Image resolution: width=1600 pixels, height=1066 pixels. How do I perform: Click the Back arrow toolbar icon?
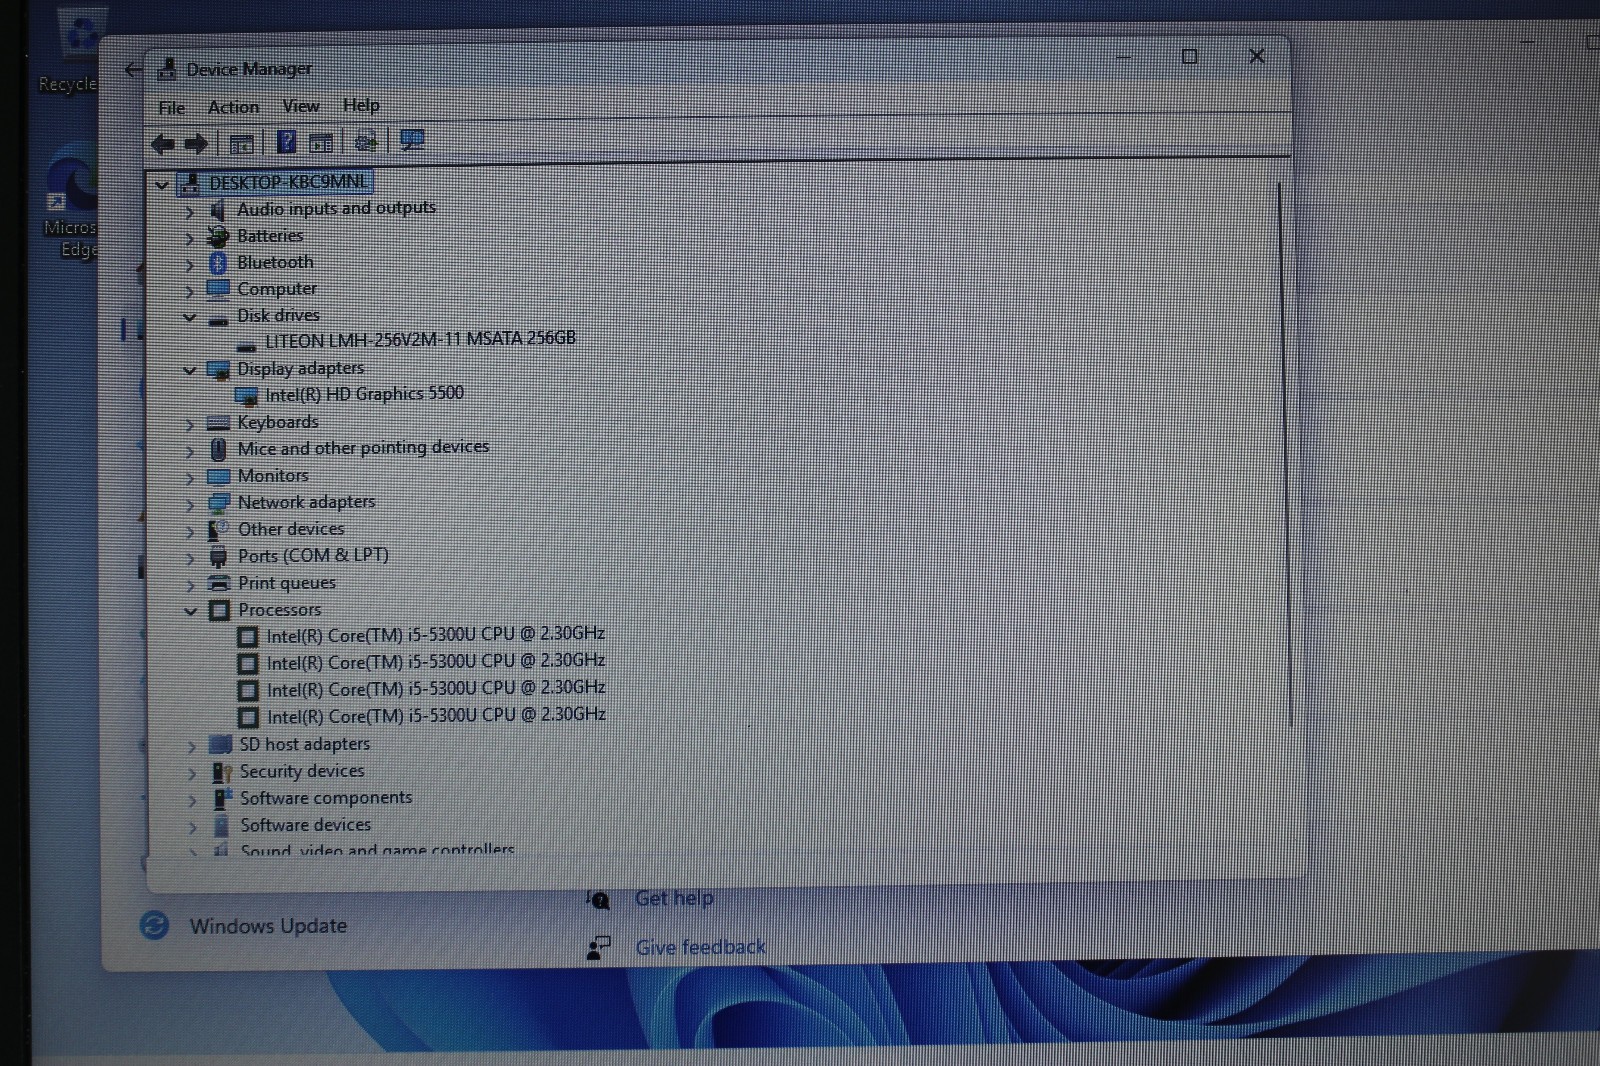[163, 144]
